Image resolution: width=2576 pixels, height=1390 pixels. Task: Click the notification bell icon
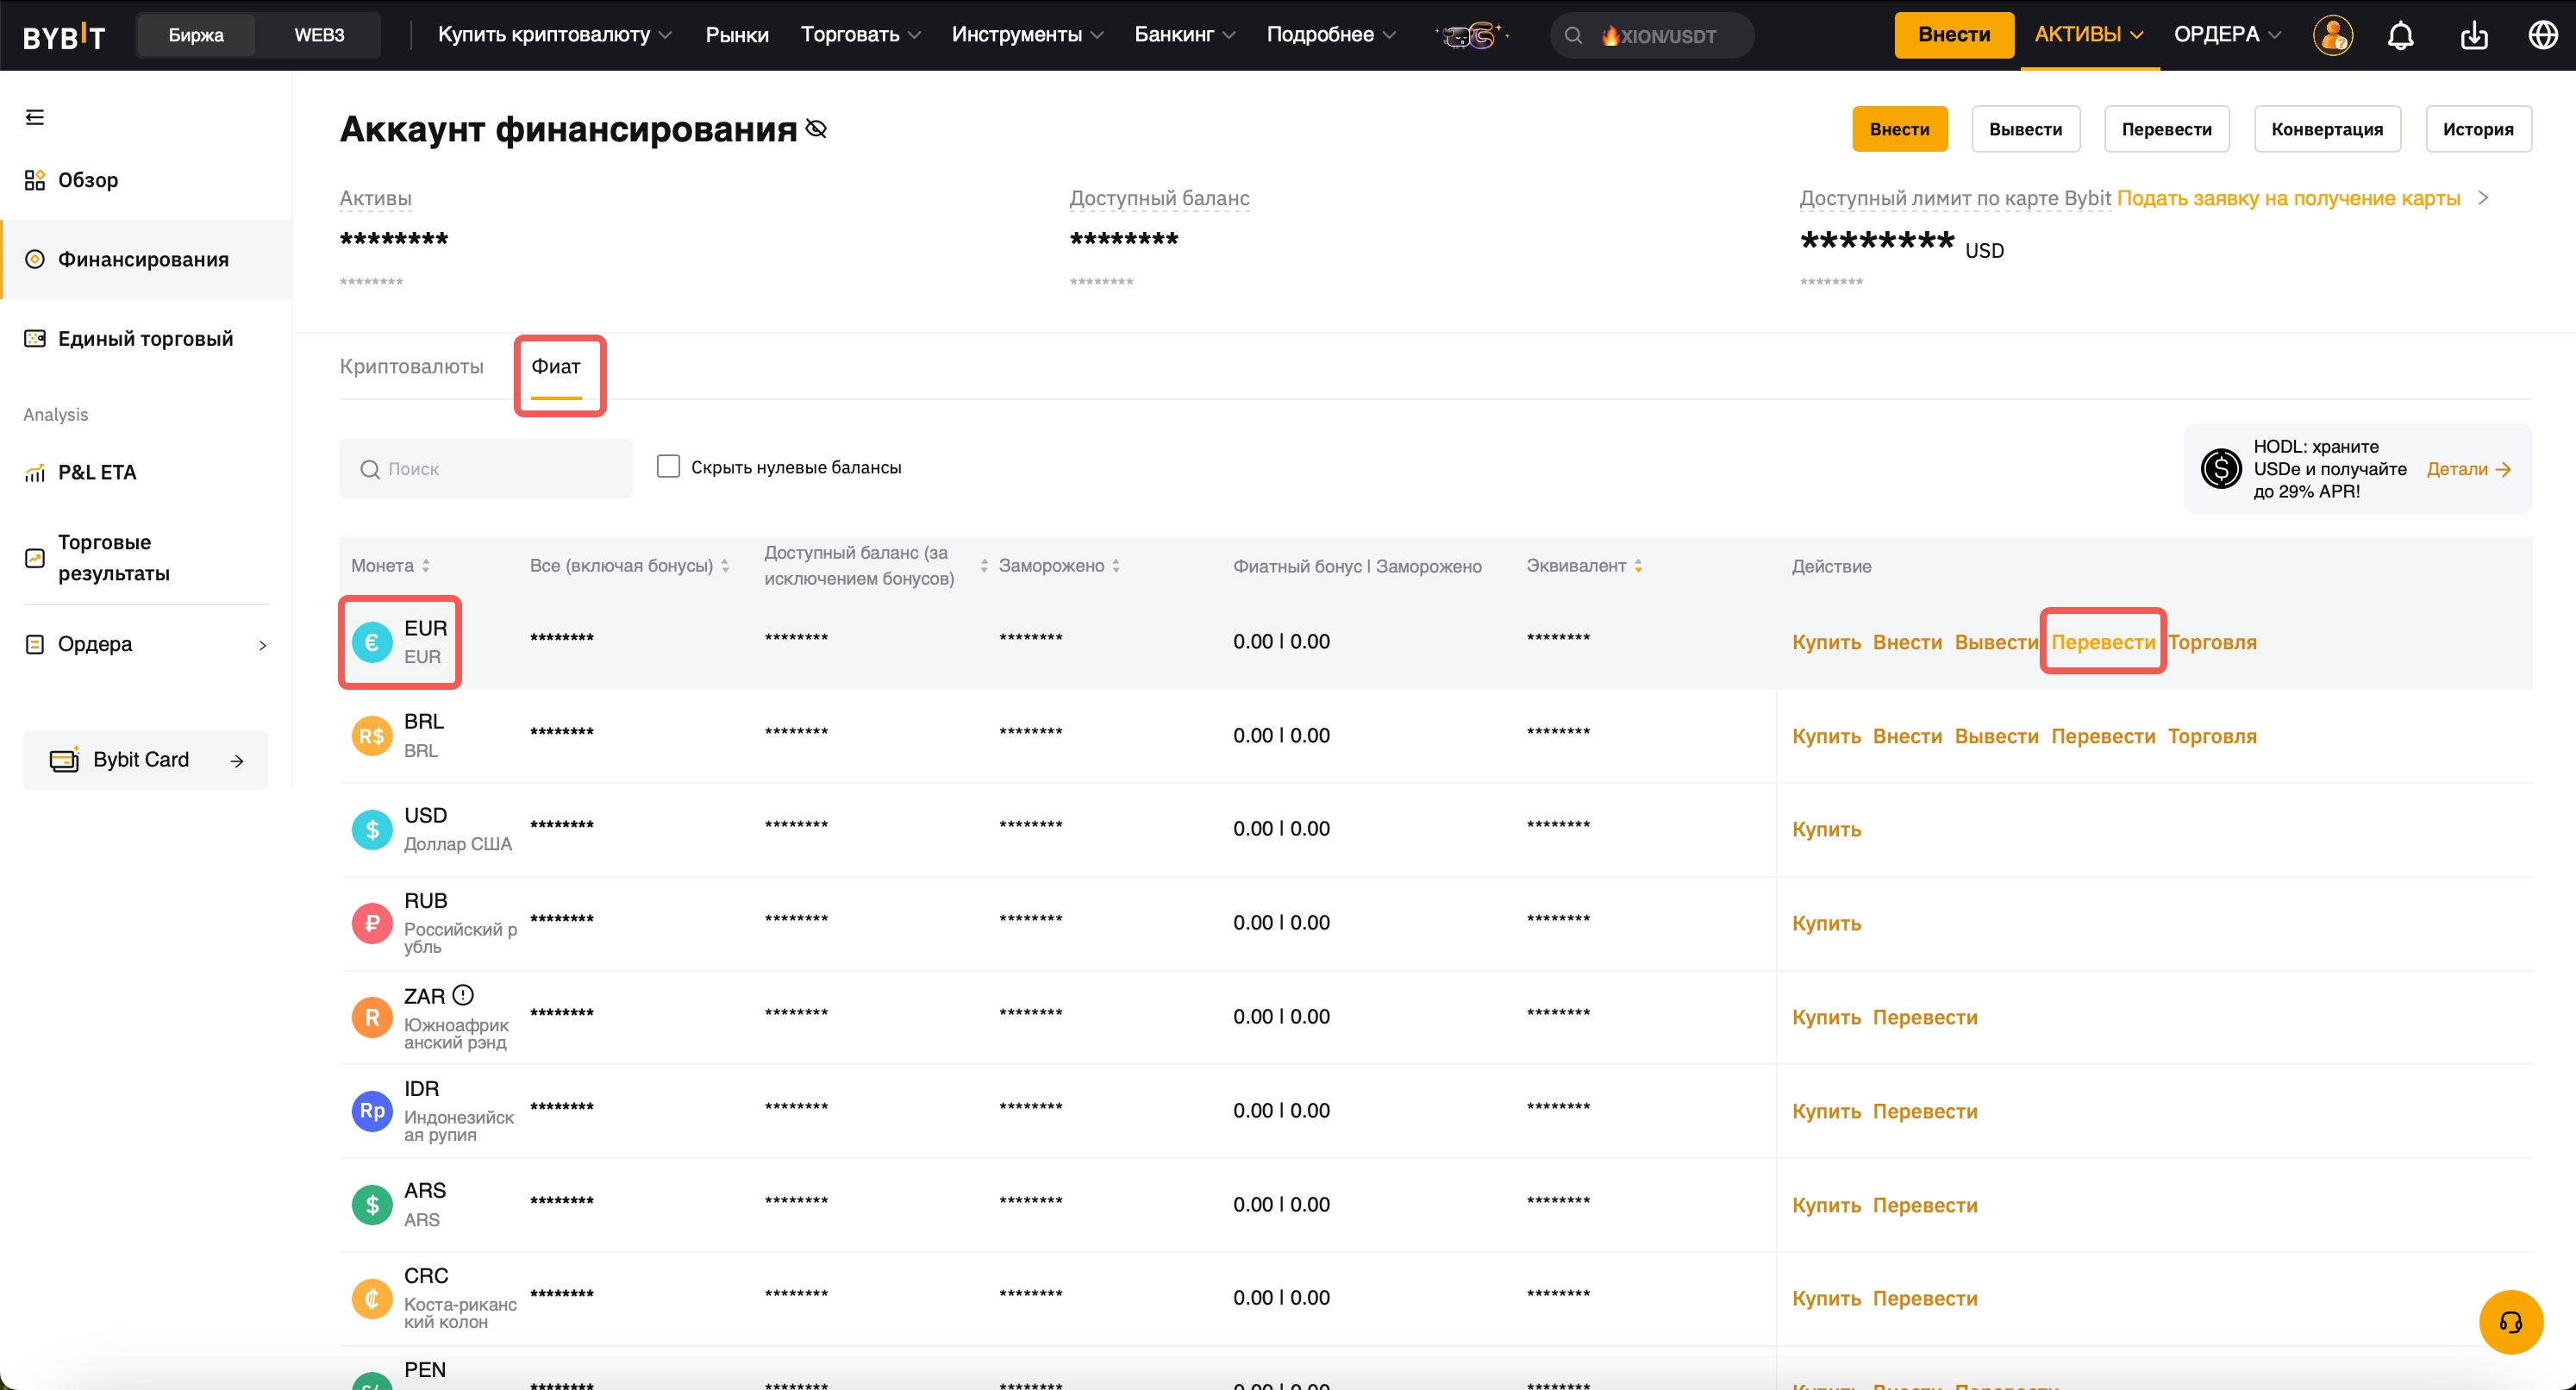click(x=2400, y=35)
